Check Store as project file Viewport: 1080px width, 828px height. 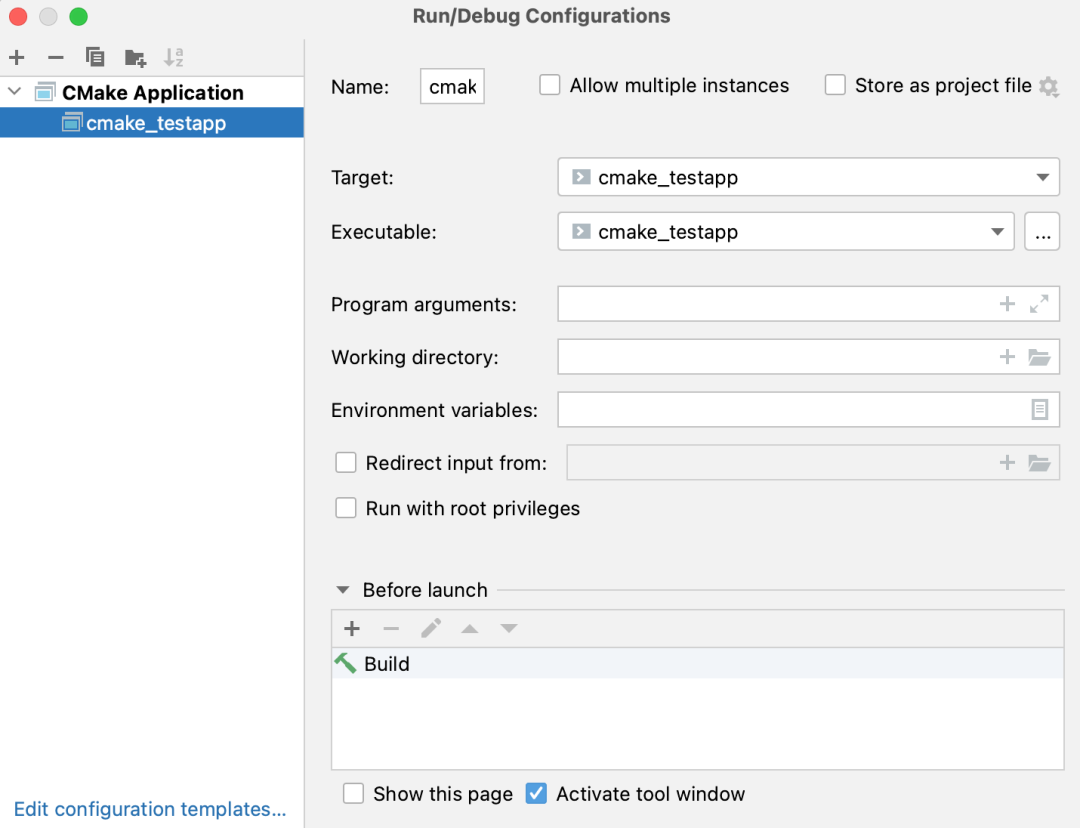click(x=835, y=85)
